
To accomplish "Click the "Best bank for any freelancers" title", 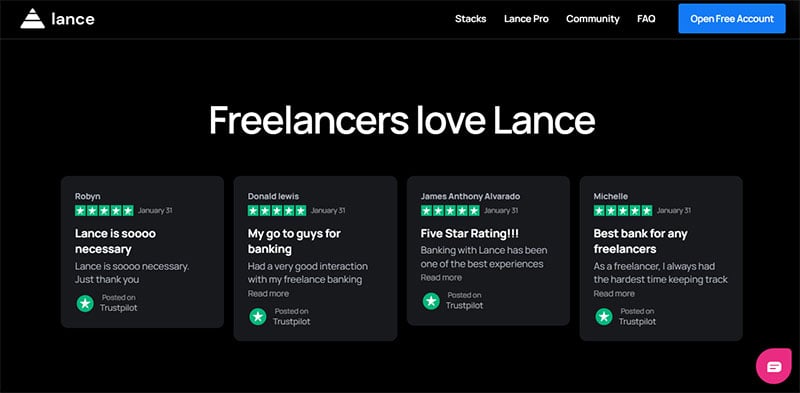I will [x=640, y=241].
